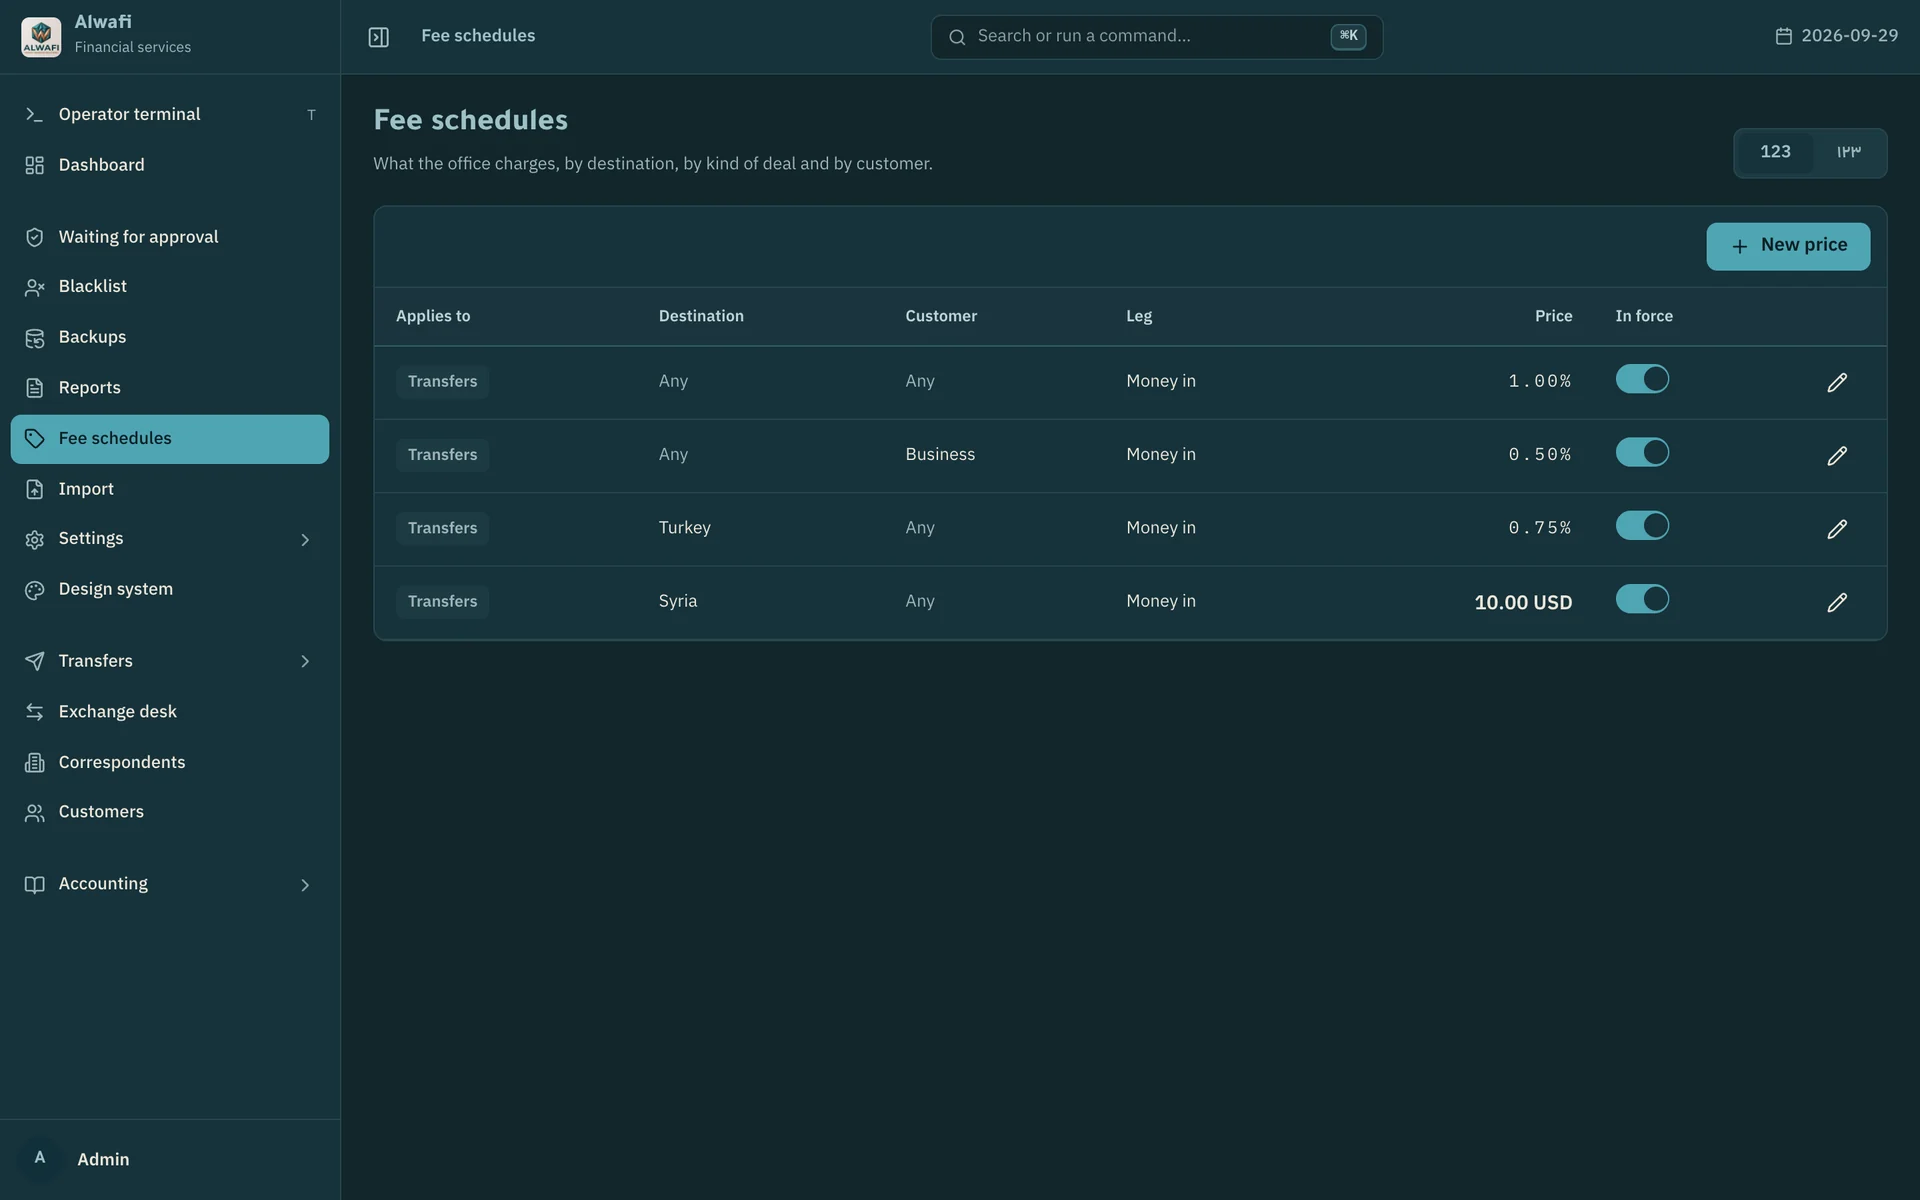Click the Reports document icon
The height and width of the screenshot is (1200, 1920).
point(34,388)
